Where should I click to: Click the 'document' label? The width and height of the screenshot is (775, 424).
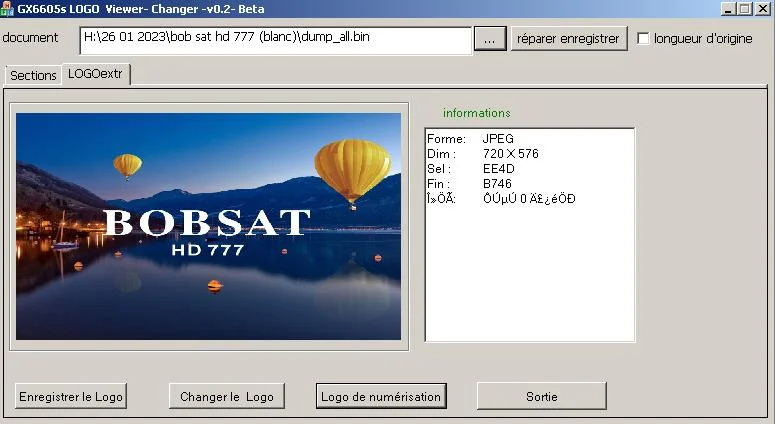click(x=30, y=38)
